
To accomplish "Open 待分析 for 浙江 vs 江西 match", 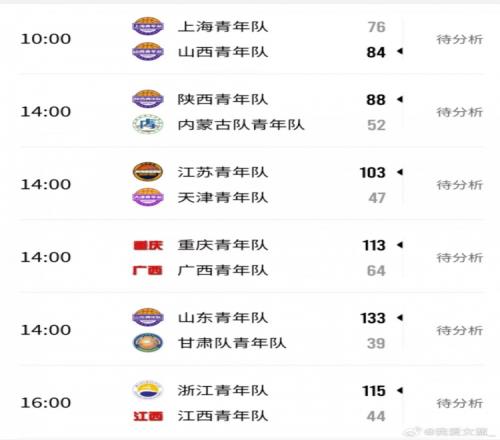I will 460,403.
